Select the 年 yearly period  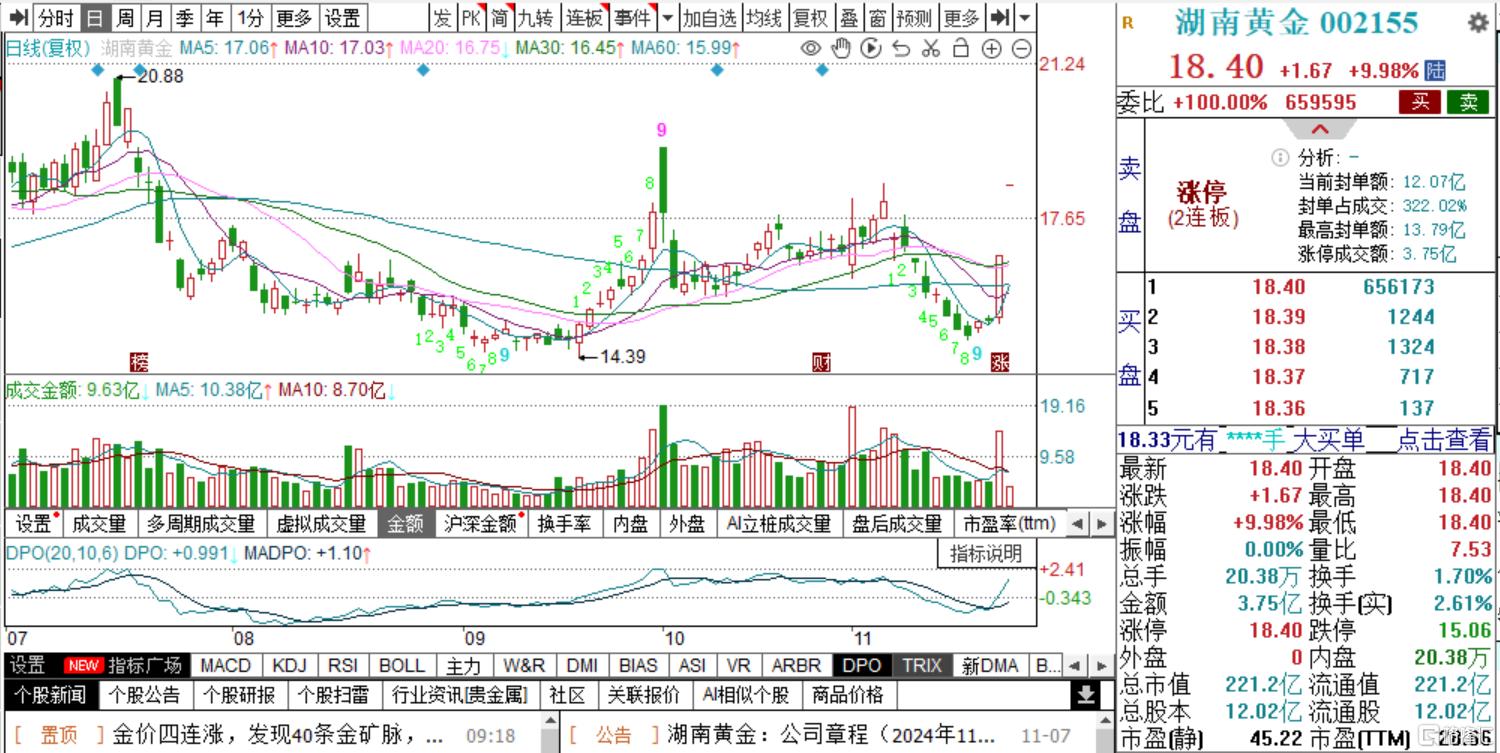215,17
